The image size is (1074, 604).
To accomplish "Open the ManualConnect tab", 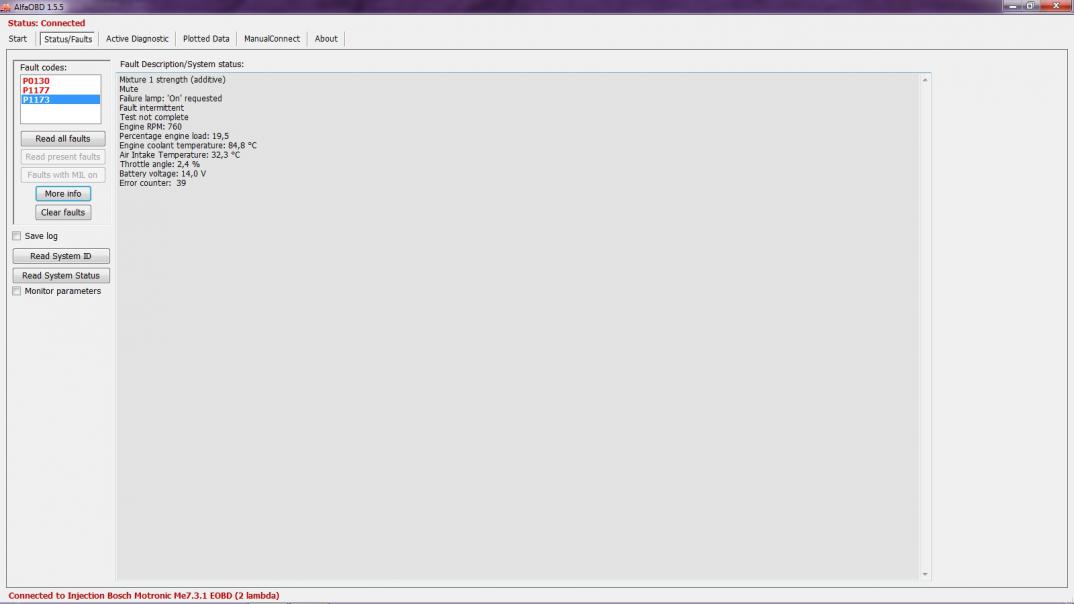I will click(272, 39).
